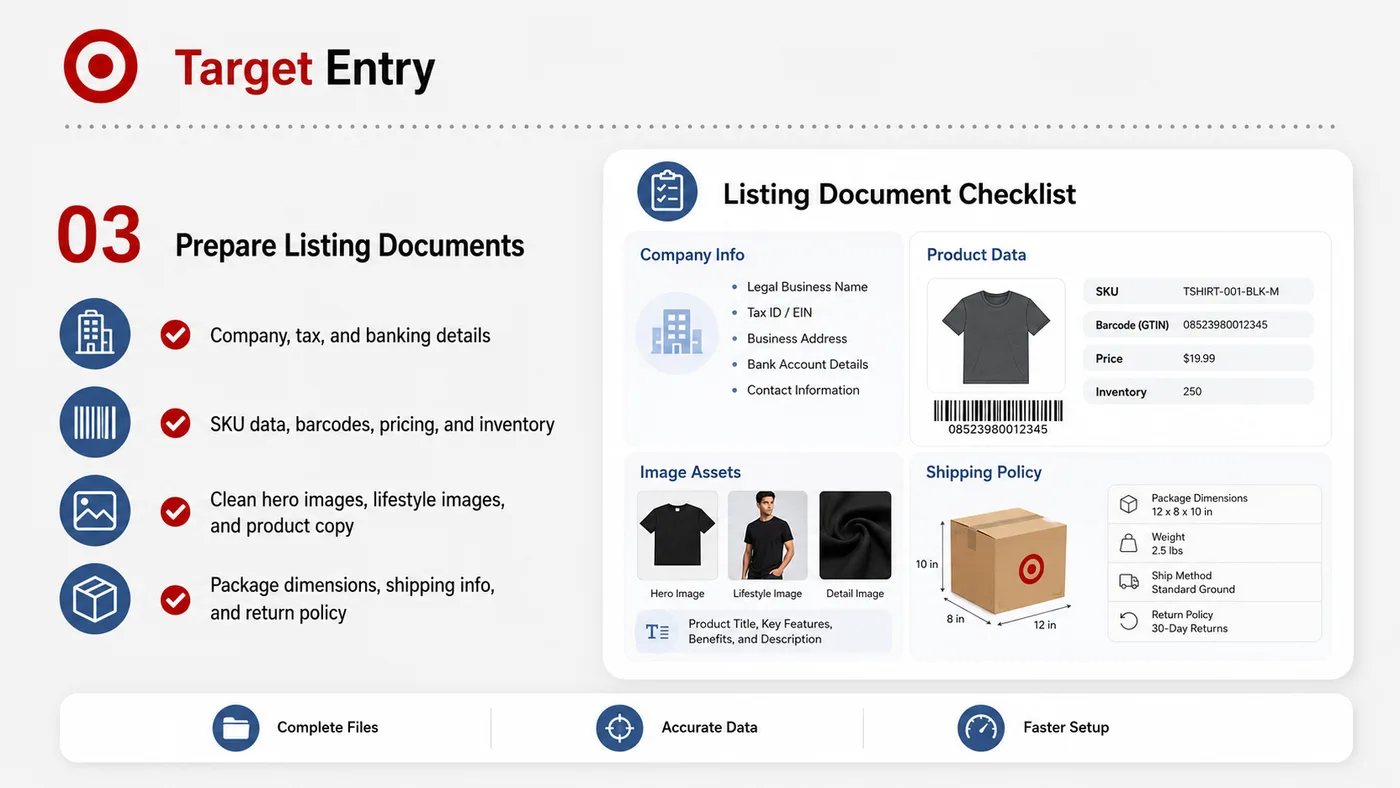The width and height of the screenshot is (1400, 788).
Task: Click the light blue building icon in Company Info
Action: click(x=677, y=333)
